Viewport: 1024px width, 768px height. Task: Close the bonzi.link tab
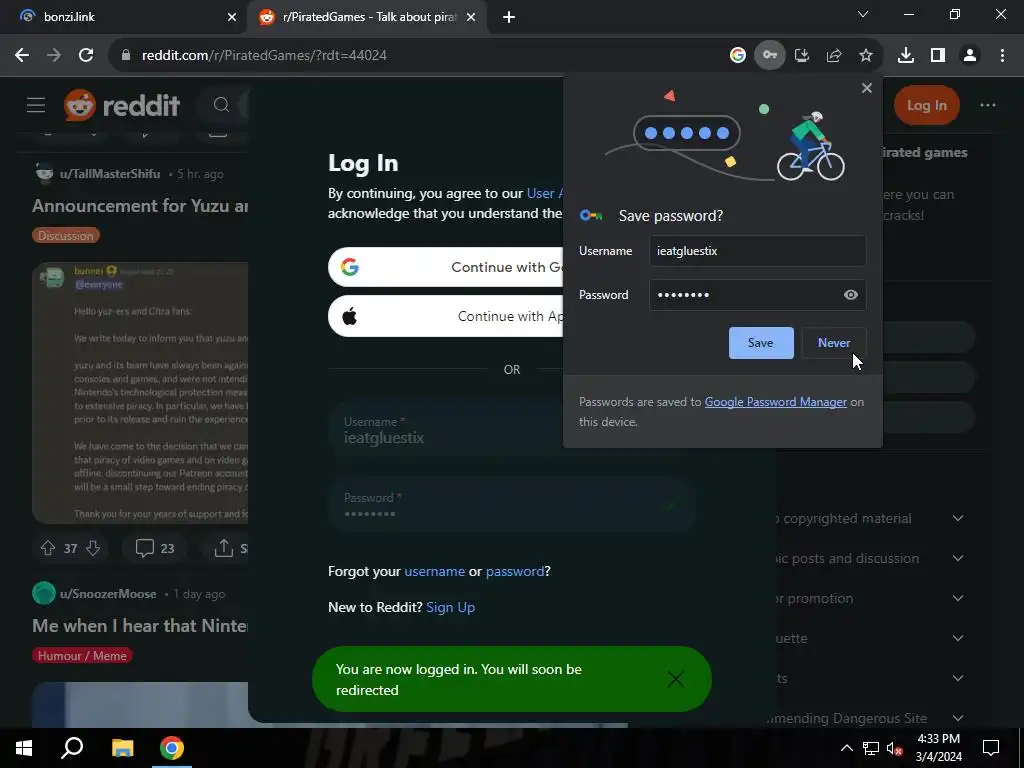tap(232, 17)
